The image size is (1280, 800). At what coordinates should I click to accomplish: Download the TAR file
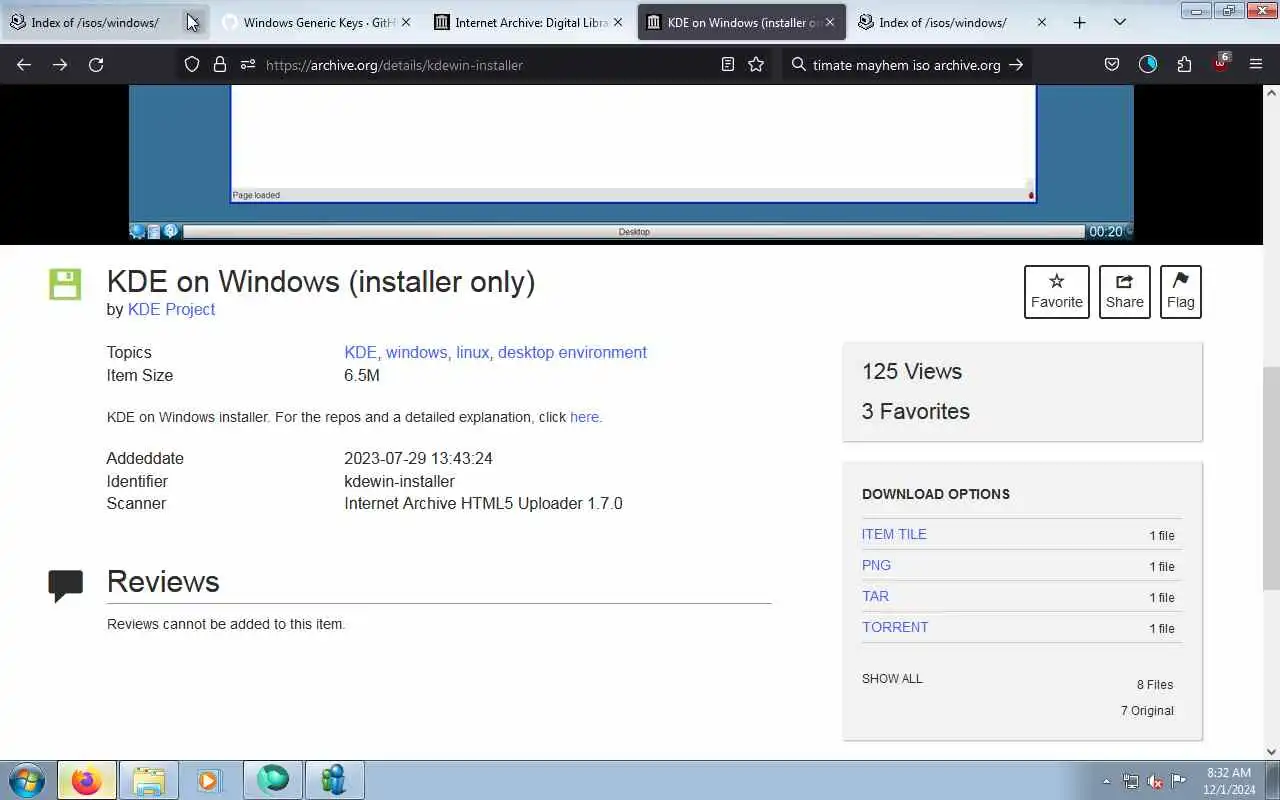[875, 596]
